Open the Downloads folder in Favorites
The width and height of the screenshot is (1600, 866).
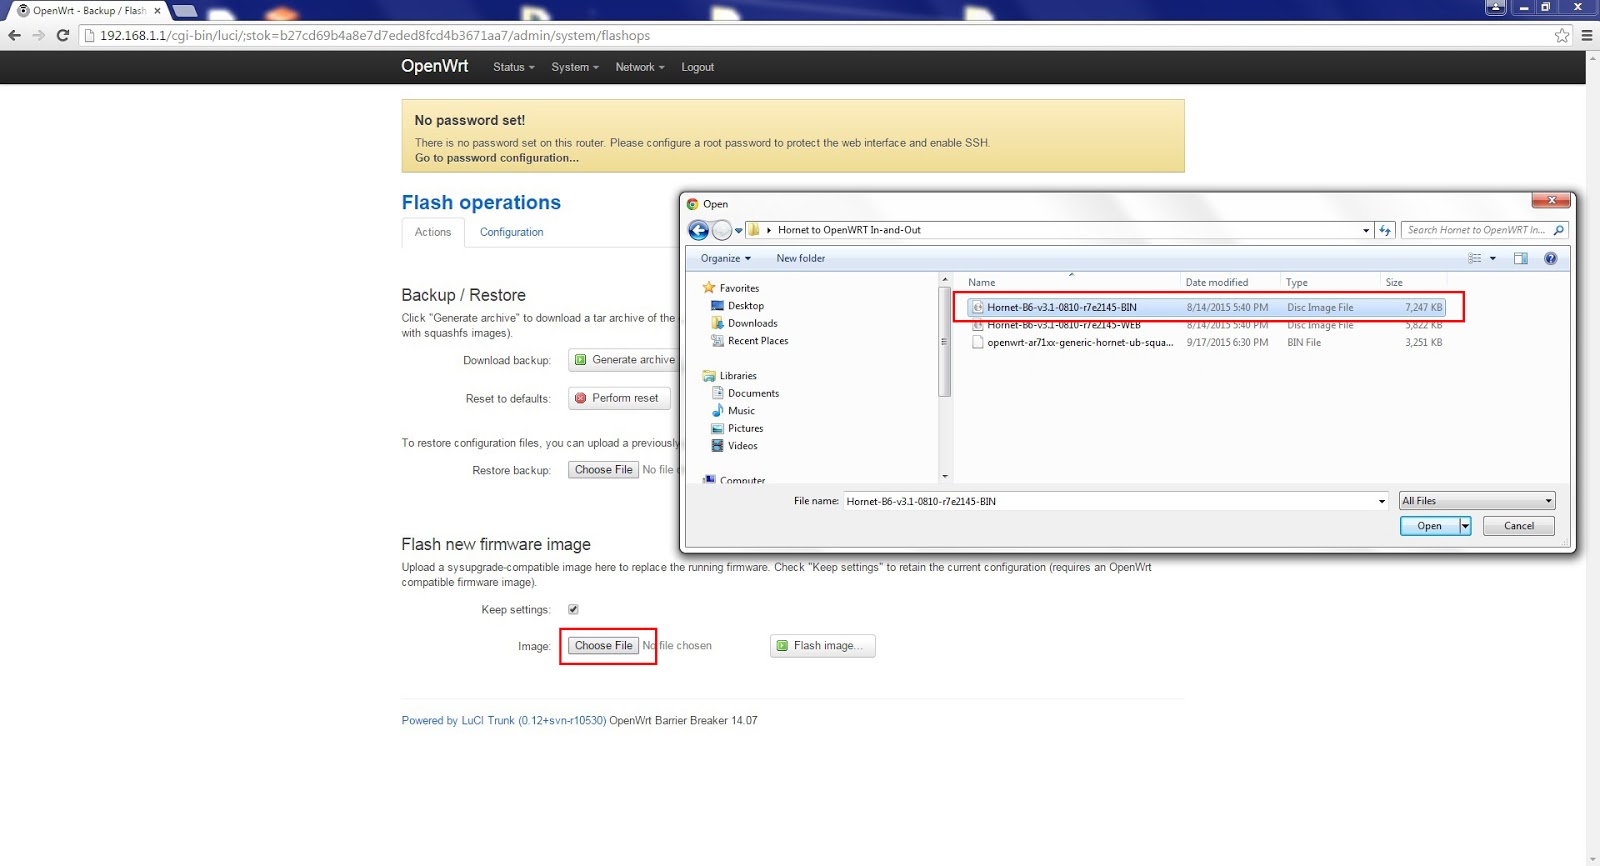(752, 323)
